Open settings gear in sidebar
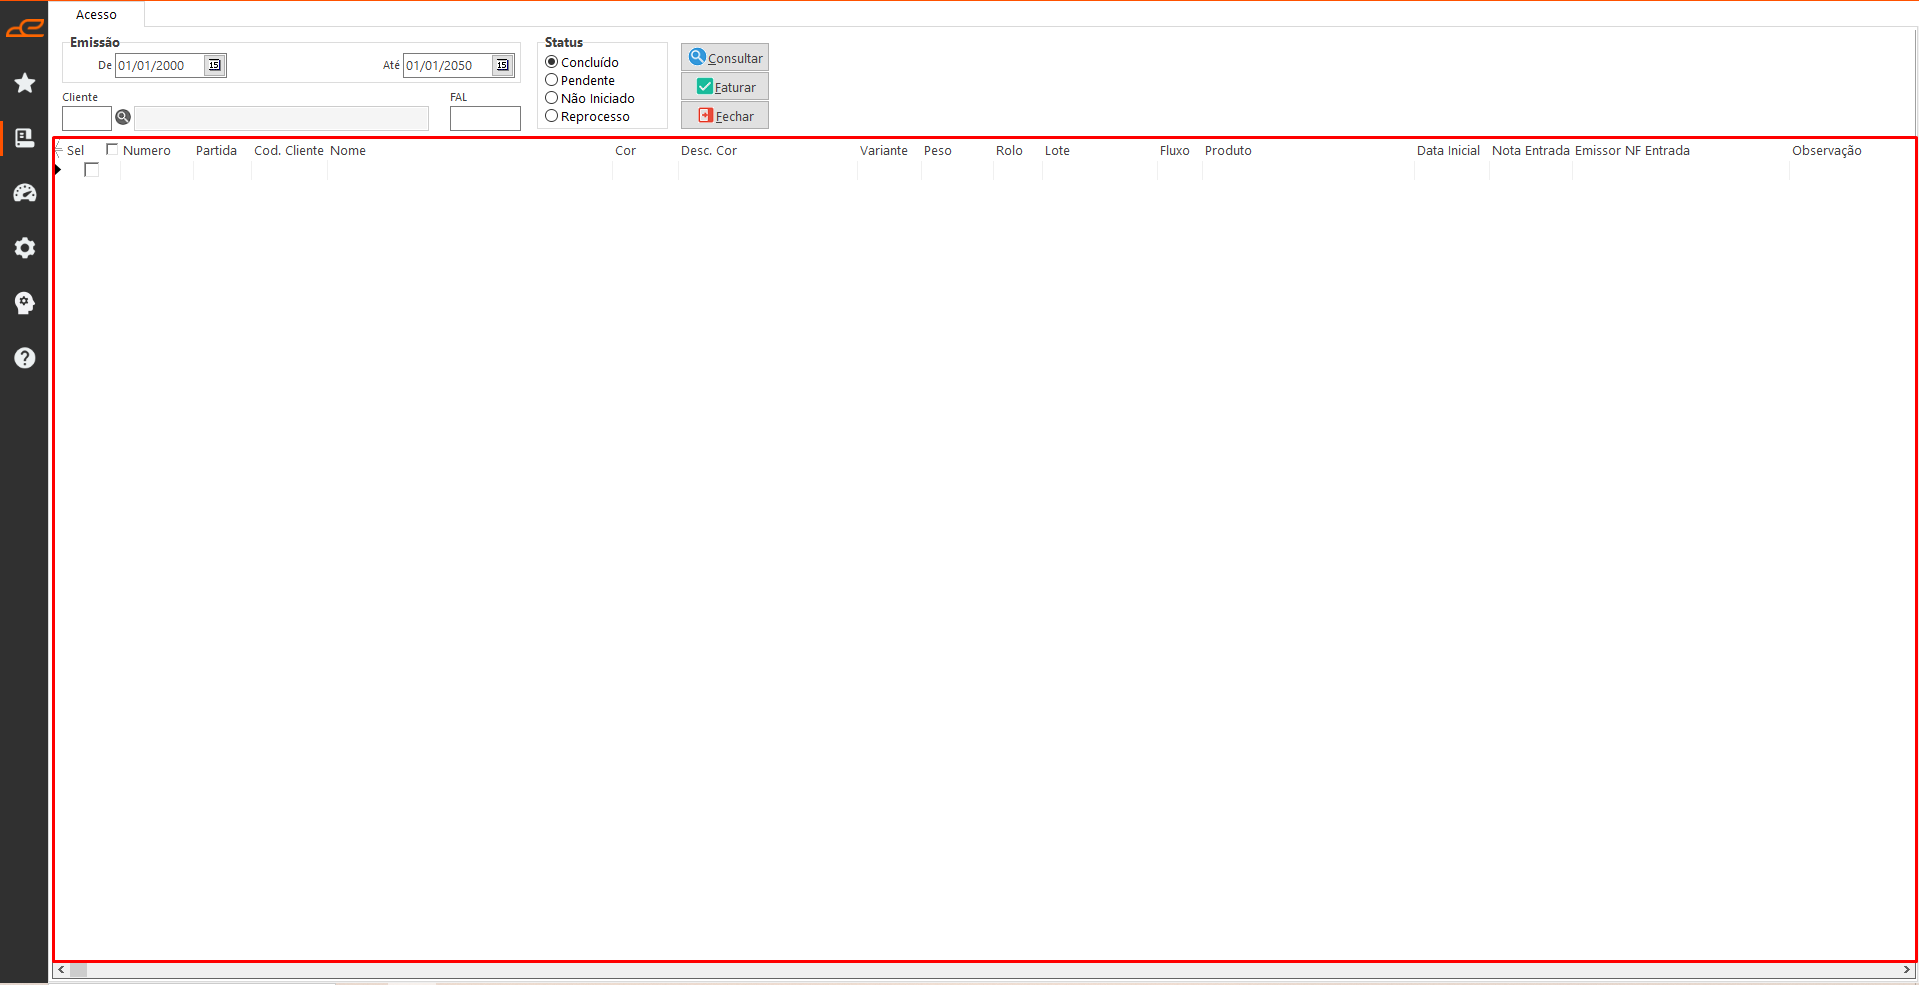 click(25, 248)
